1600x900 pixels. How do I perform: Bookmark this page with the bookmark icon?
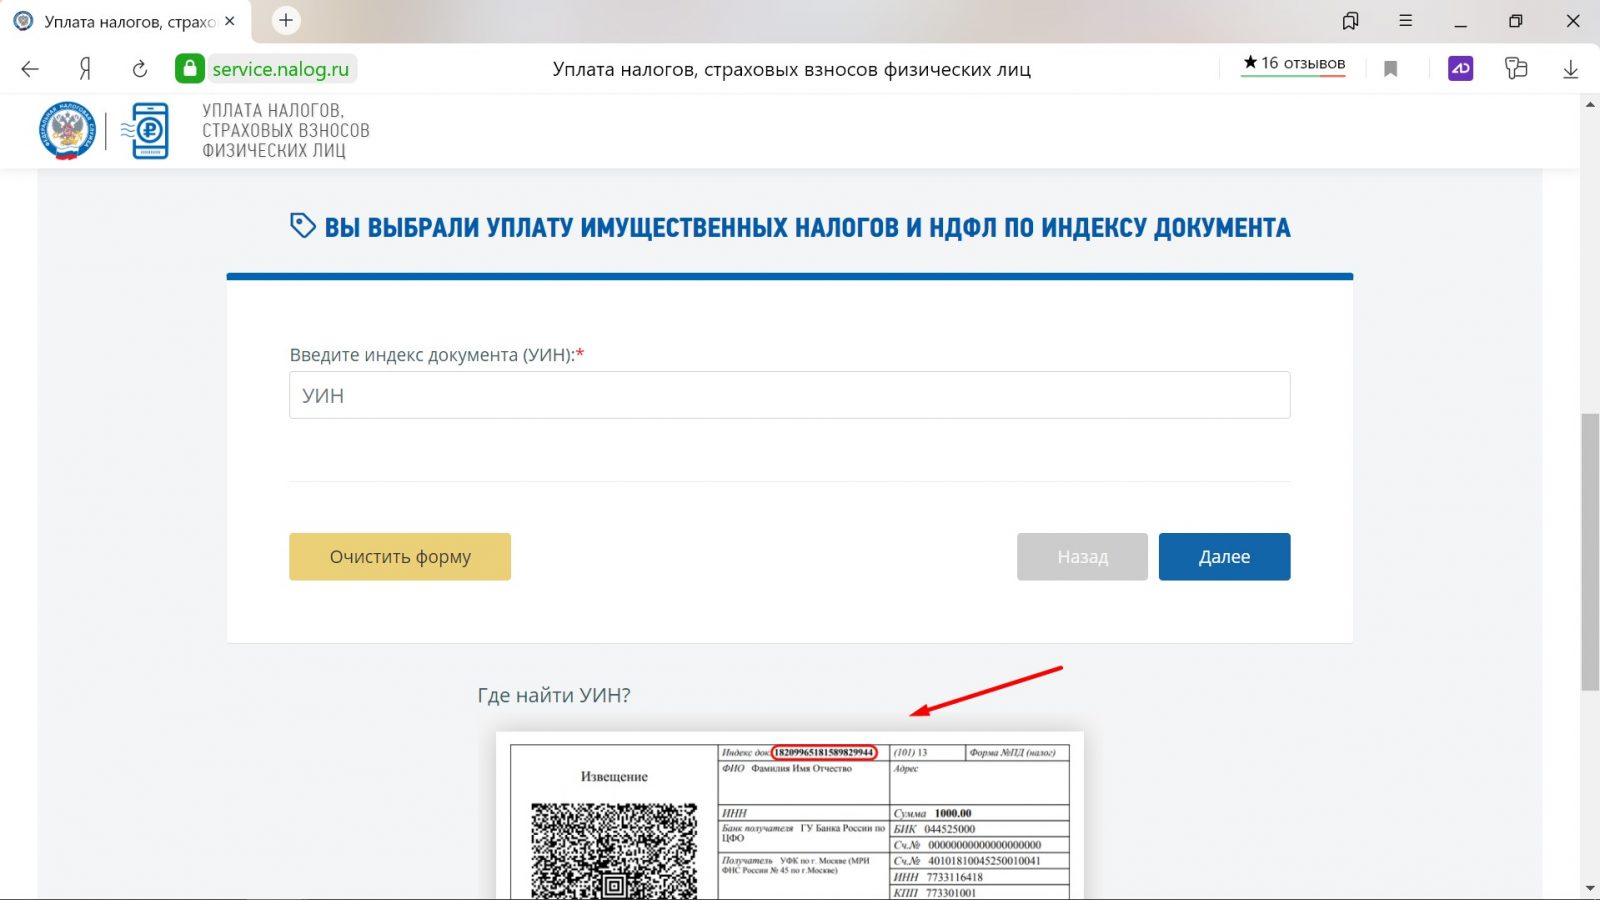click(x=1390, y=69)
